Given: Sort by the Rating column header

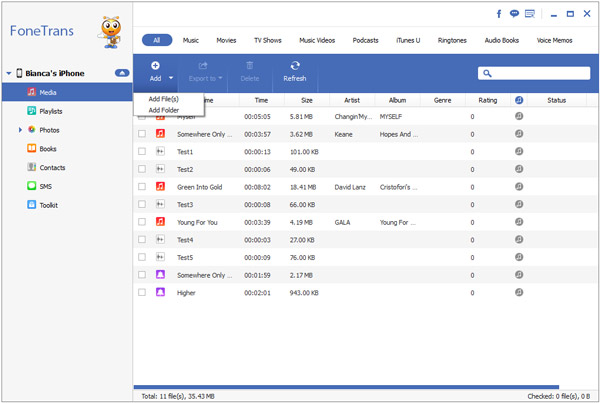Looking at the screenshot, I should (x=488, y=100).
